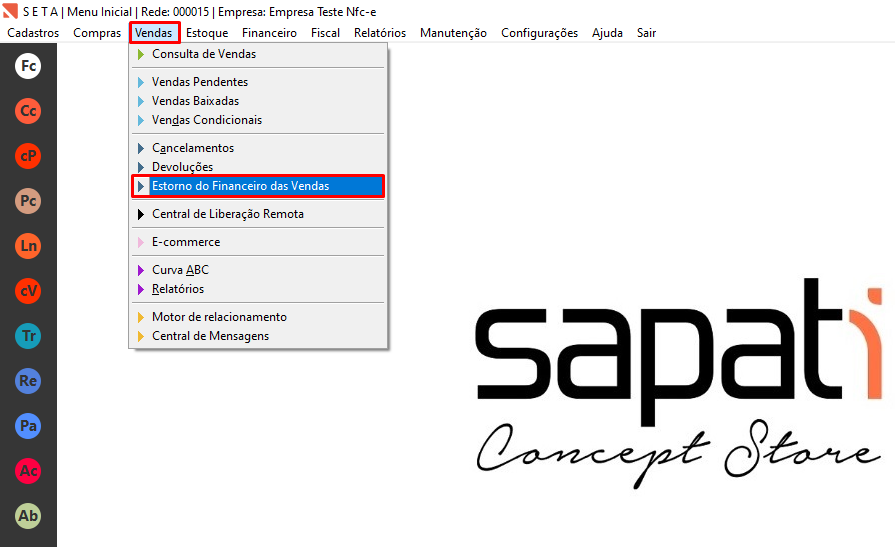Click the Tr teal sidebar icon

pyautogui.click(x=28, y=336)
